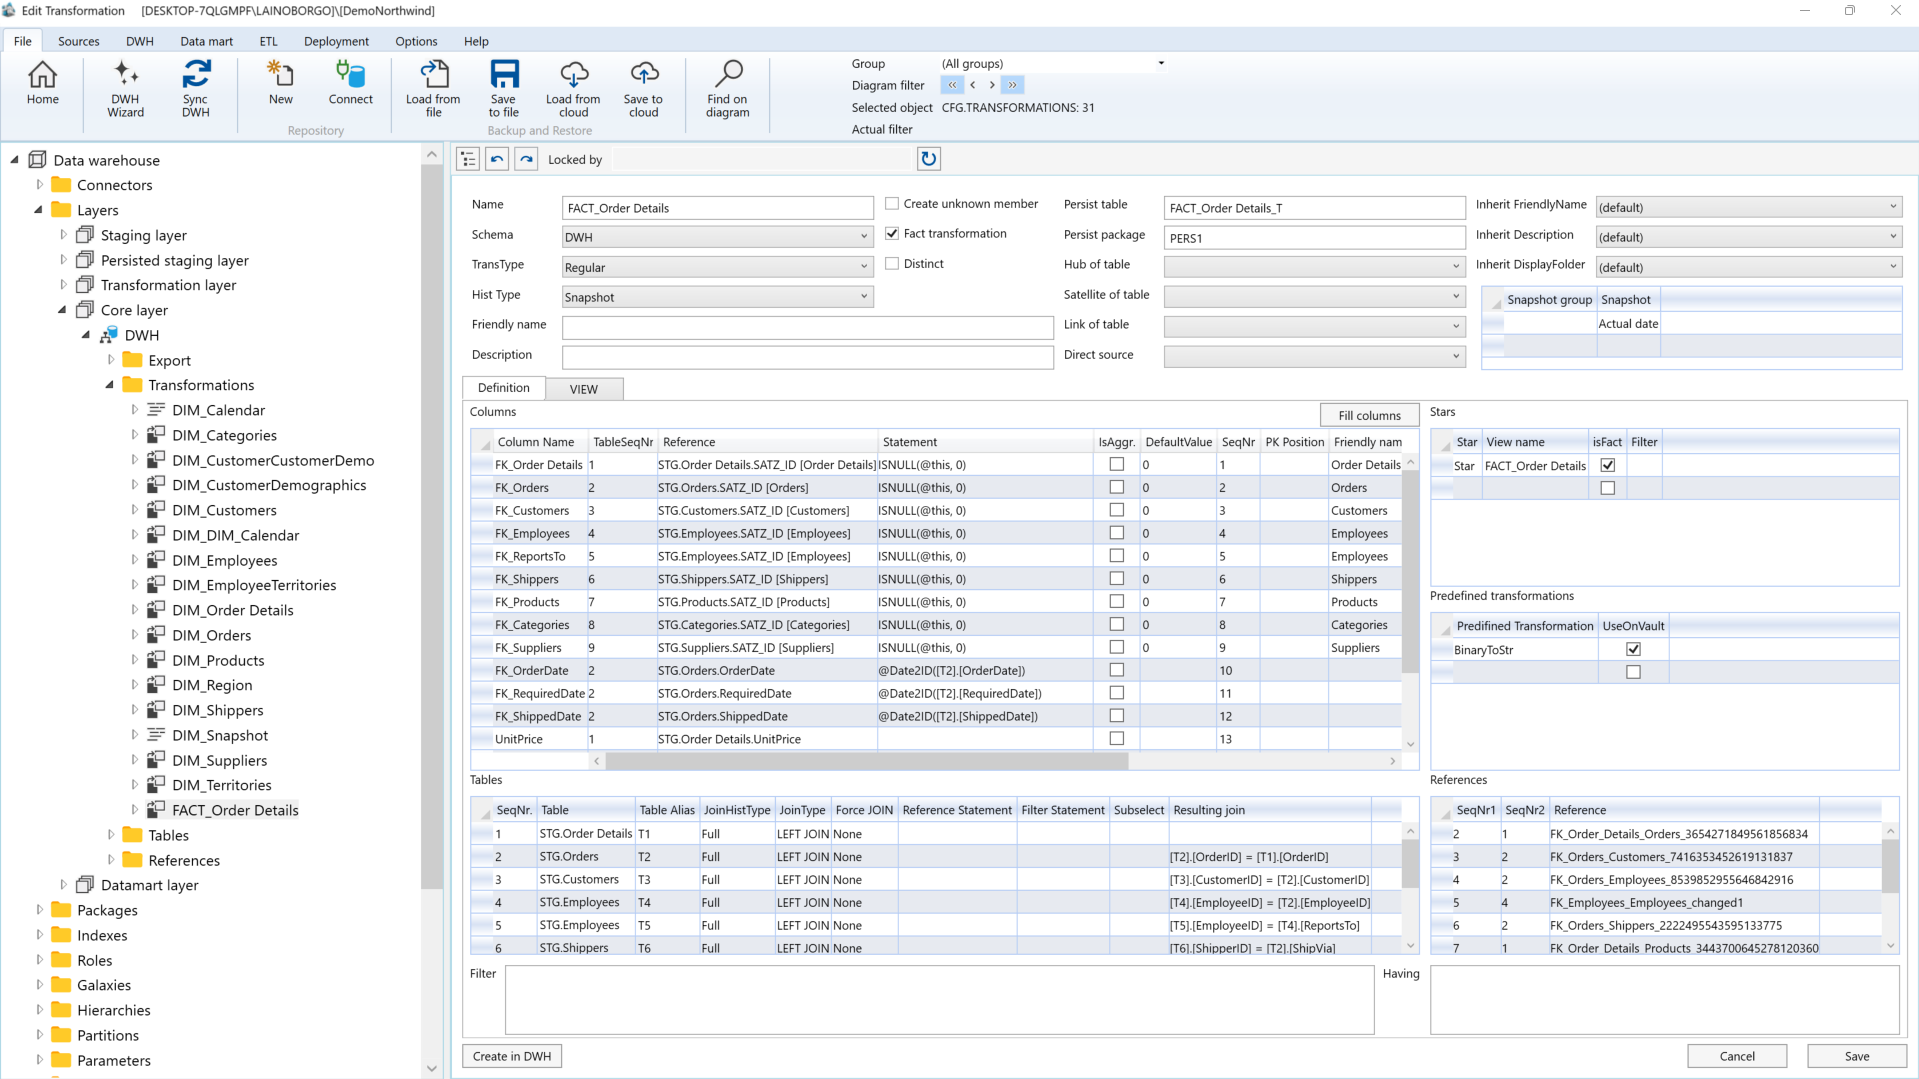
Task: Click the Staging layer icon
Action: [85, 235]
